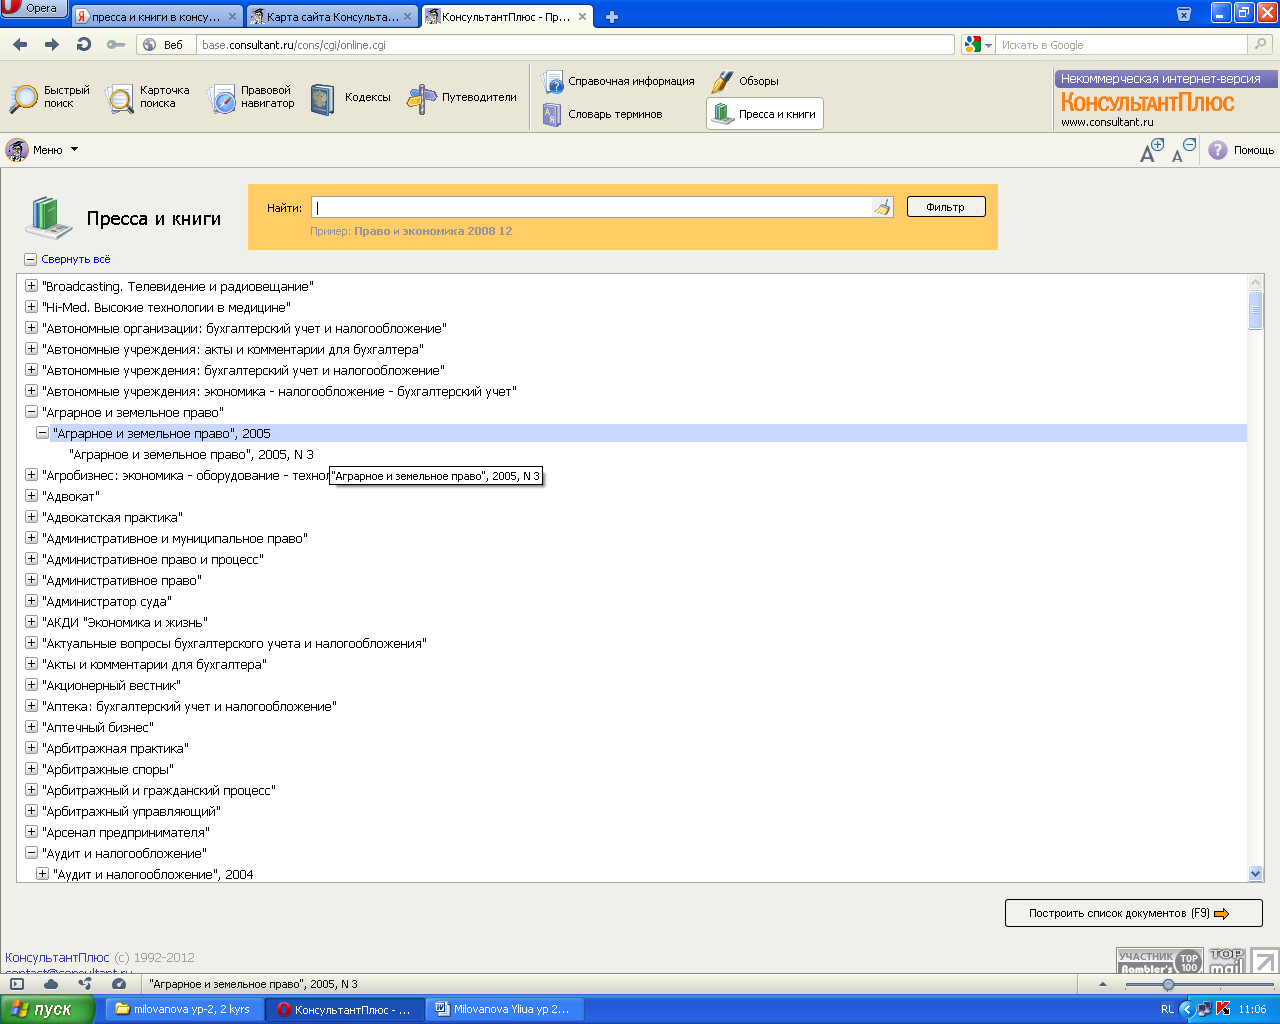Click КонсультантПлюс footer link
The width and height of the screenshot is (1280, 1024).
coord(57,957)
